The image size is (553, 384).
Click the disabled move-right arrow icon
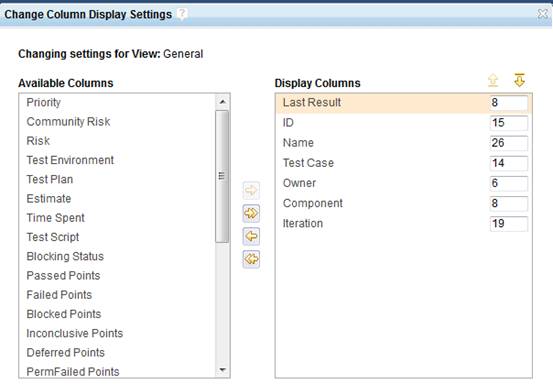pos(251,190)
